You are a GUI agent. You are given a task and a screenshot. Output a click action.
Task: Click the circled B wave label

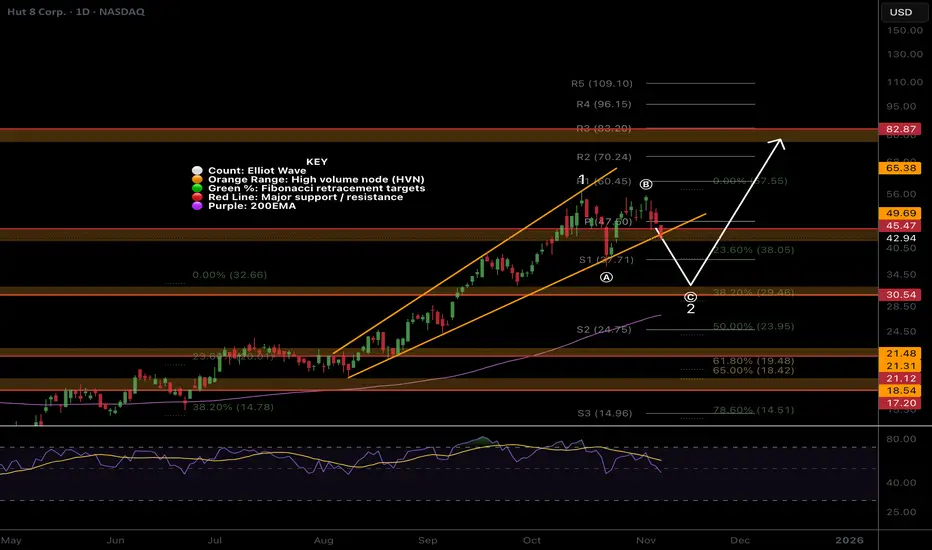tap(646, 184)
